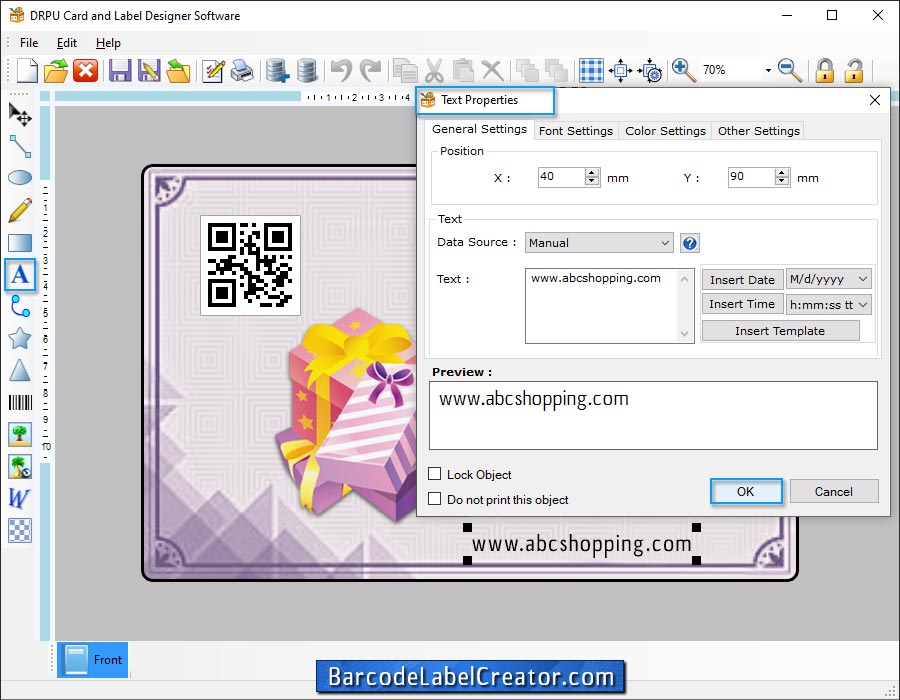Viewport: 900px width, 700px height.
Task: Save the label with floppy icon
Action: click(120, 71)
